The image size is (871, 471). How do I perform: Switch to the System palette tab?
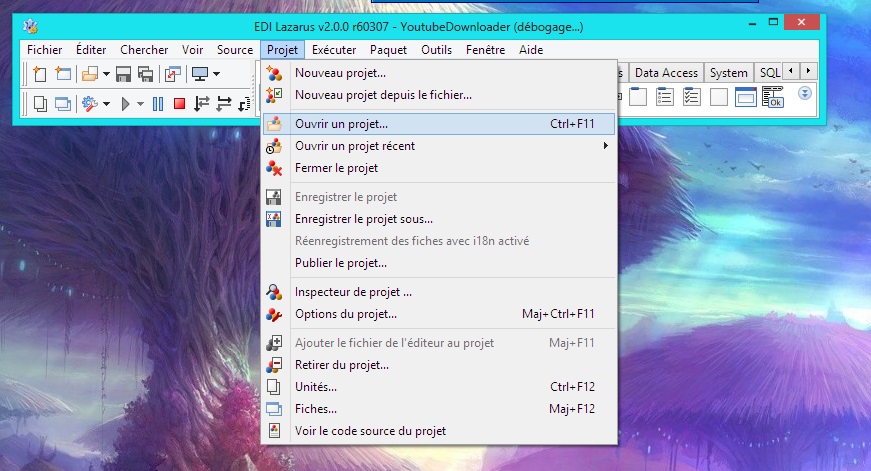tap(728, 73)
